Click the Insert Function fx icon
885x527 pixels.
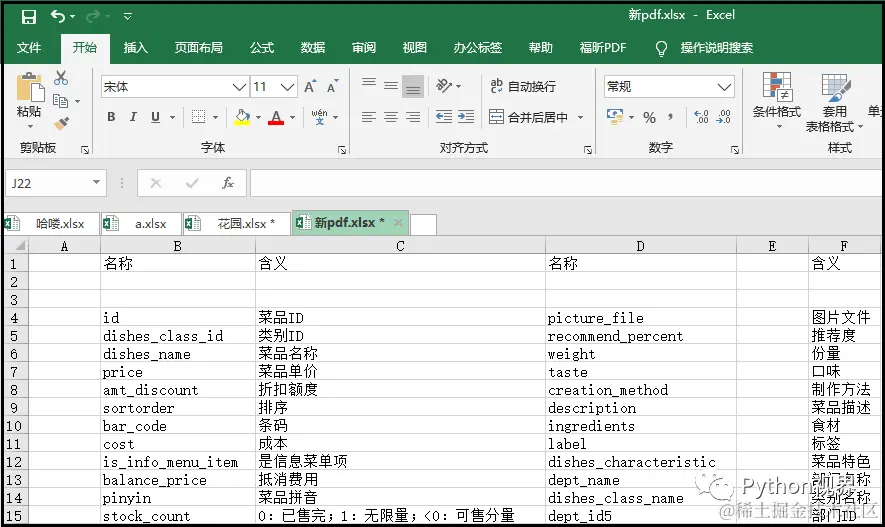click(x=227, y=183)
